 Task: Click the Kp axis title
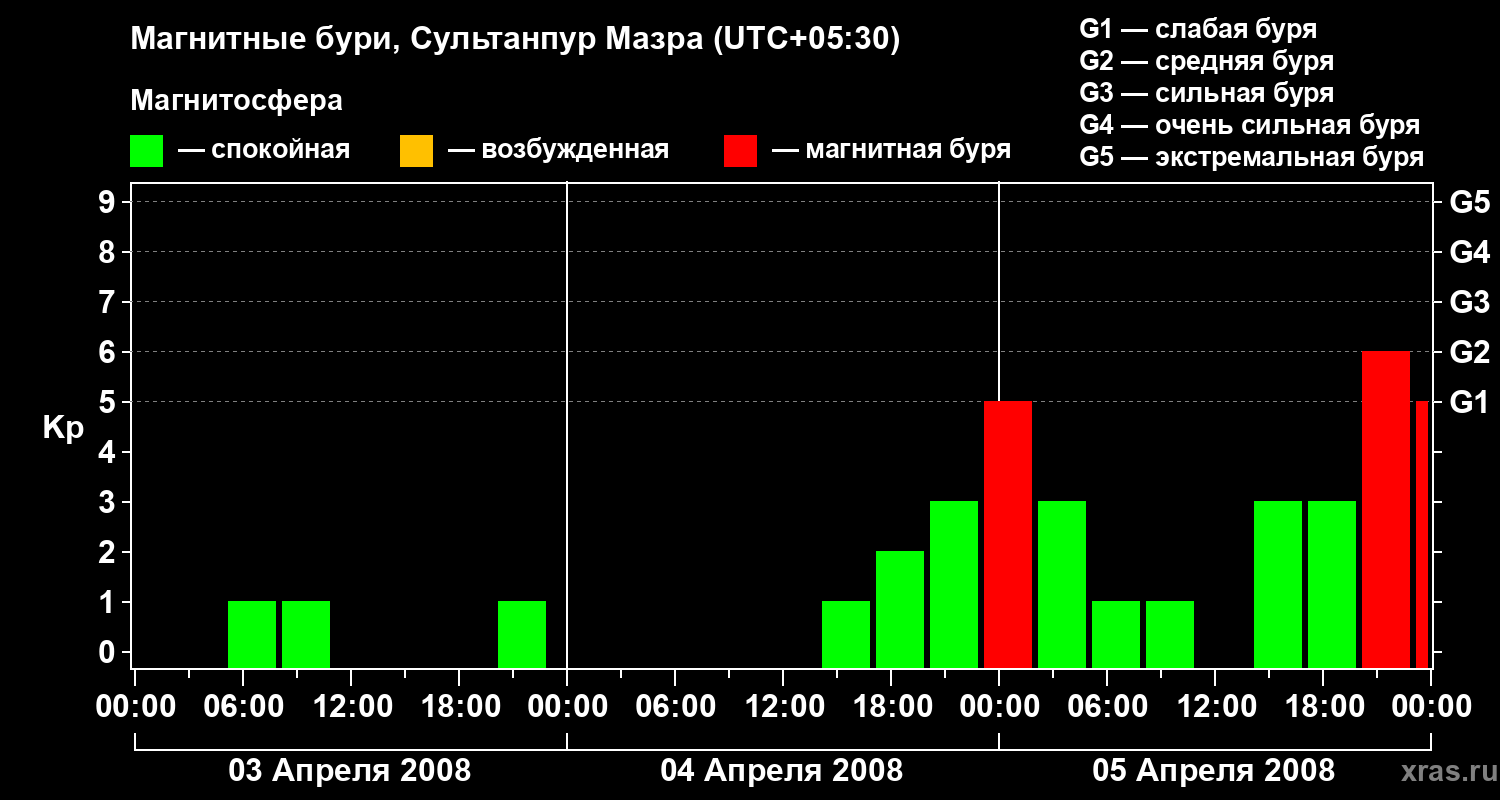click(63, 429)
